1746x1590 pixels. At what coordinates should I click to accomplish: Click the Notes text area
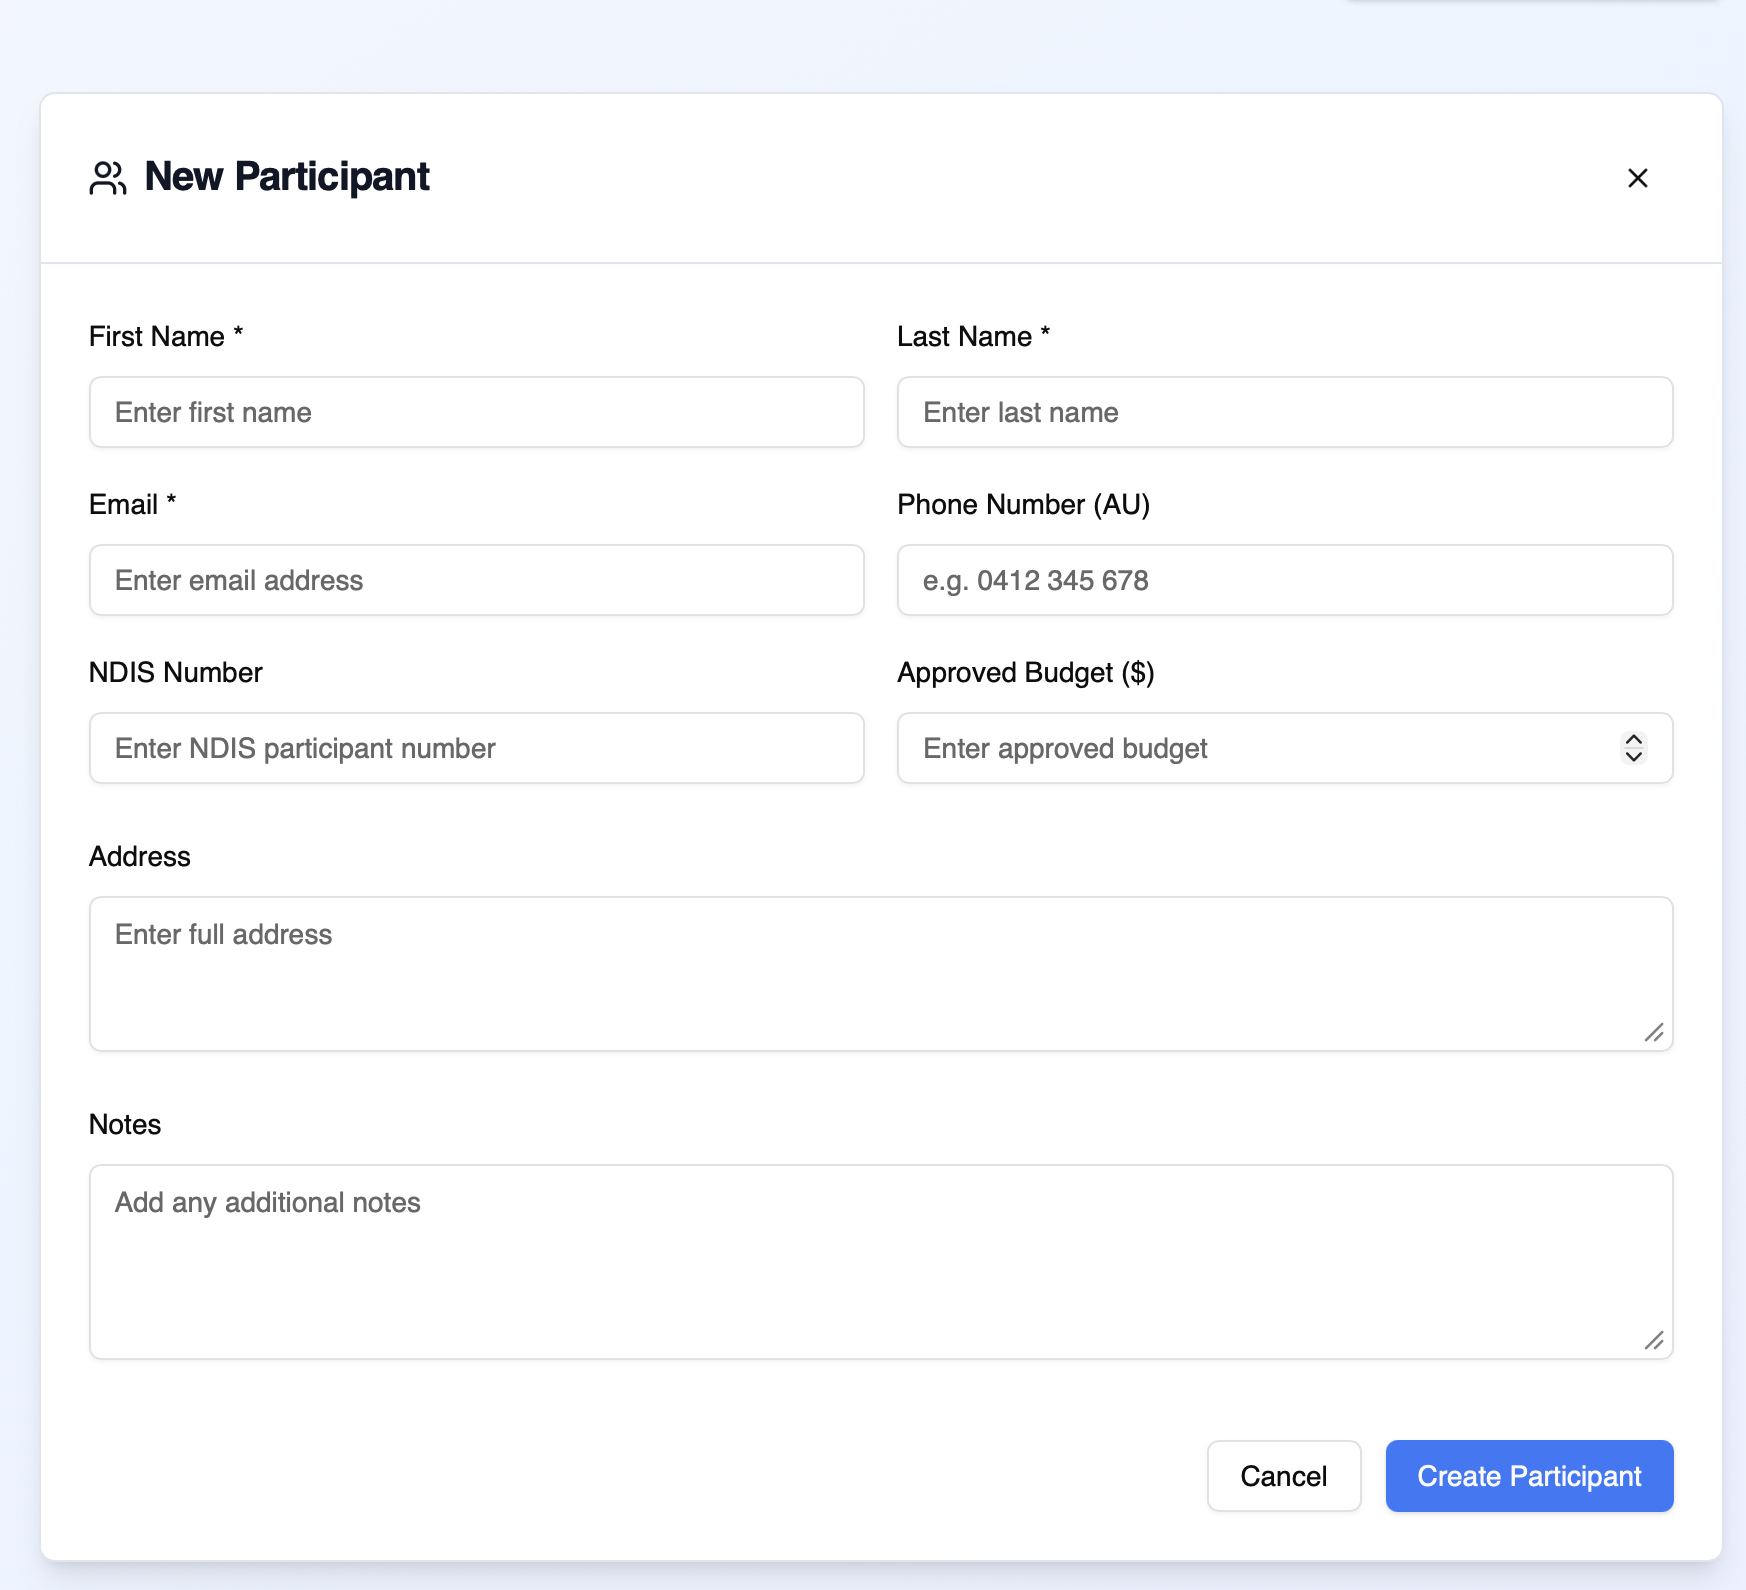point(881,1262)
